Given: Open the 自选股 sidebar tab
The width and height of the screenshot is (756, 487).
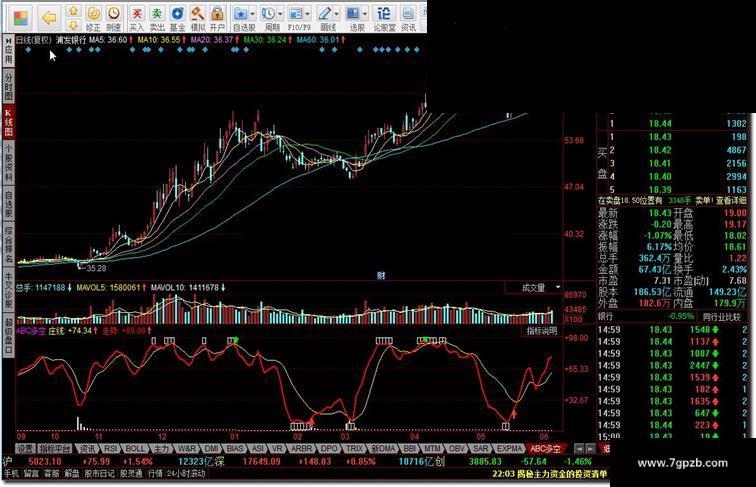Looking at the screenshot, I should pyautogui.click(x=8, y=204).
